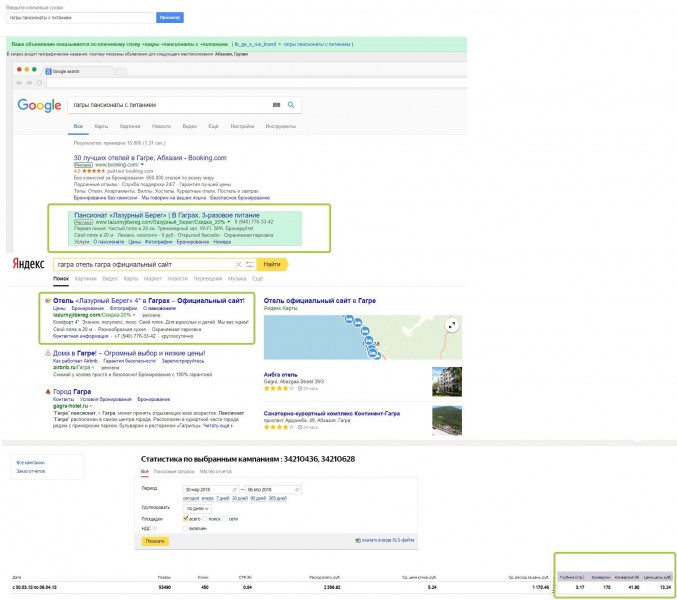Viewport: 677px width, 600px height.
Task: Open the Booking.com '30 лучших отелей' ad link
Action: [150, 158]
